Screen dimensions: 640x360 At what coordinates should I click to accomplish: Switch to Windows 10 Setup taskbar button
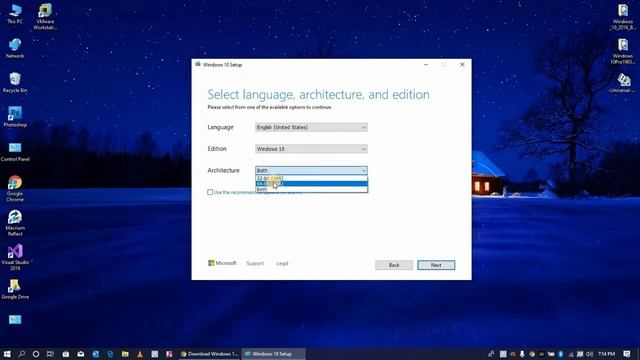[x=273, y=354]
